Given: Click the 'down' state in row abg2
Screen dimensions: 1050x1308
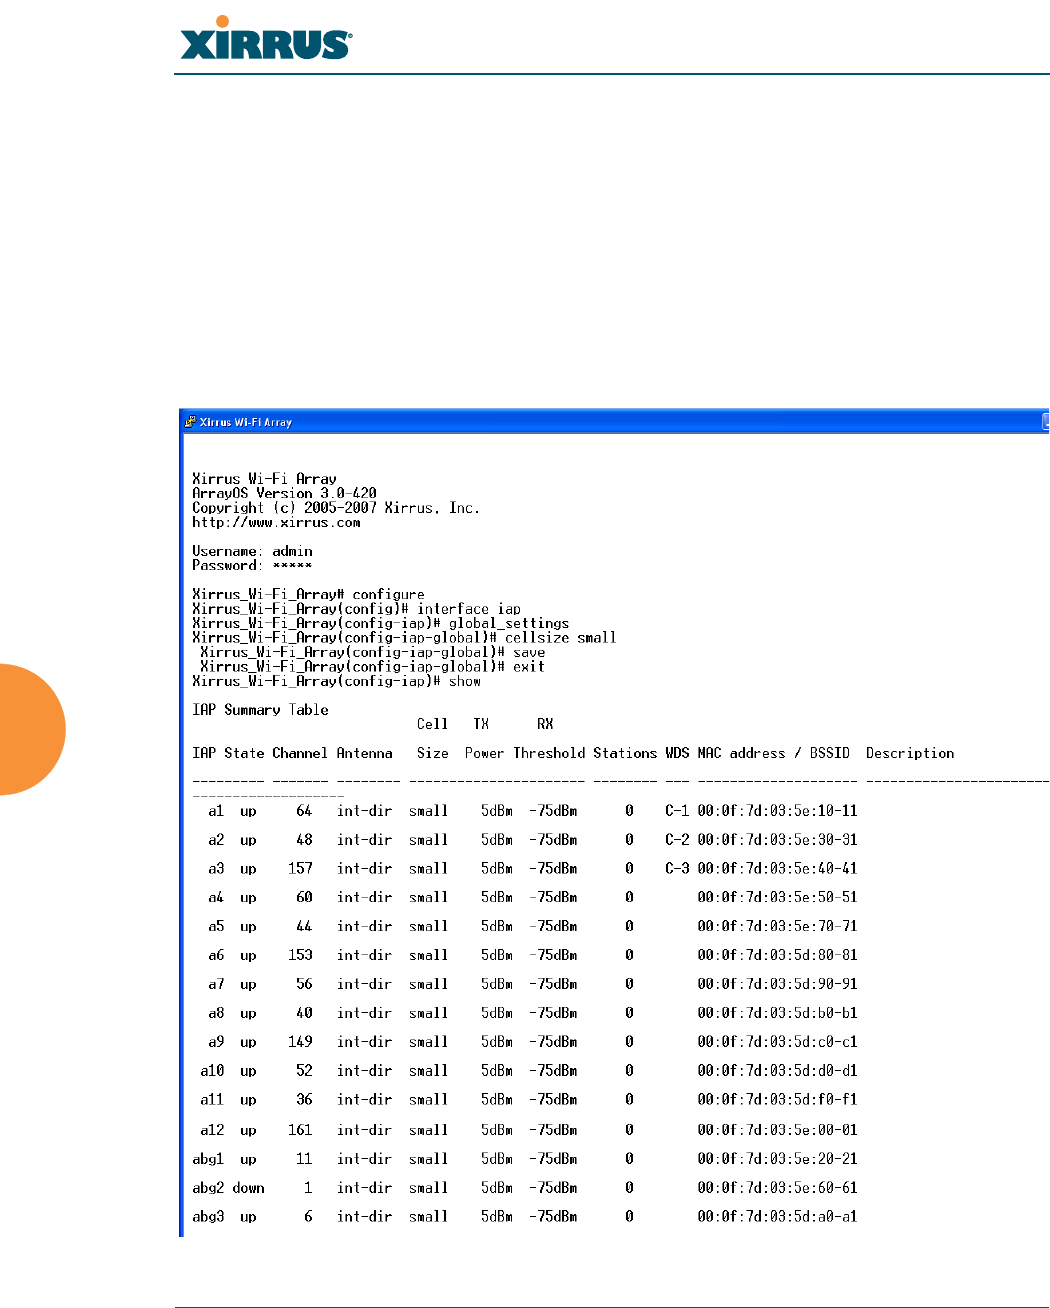Looking at the screenshot, I should (x=248, y=1189).
